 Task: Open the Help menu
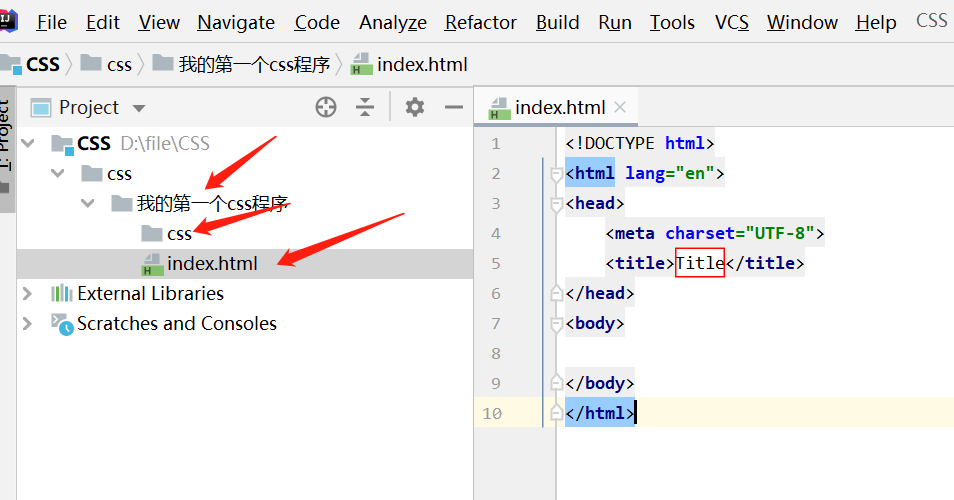876,23
